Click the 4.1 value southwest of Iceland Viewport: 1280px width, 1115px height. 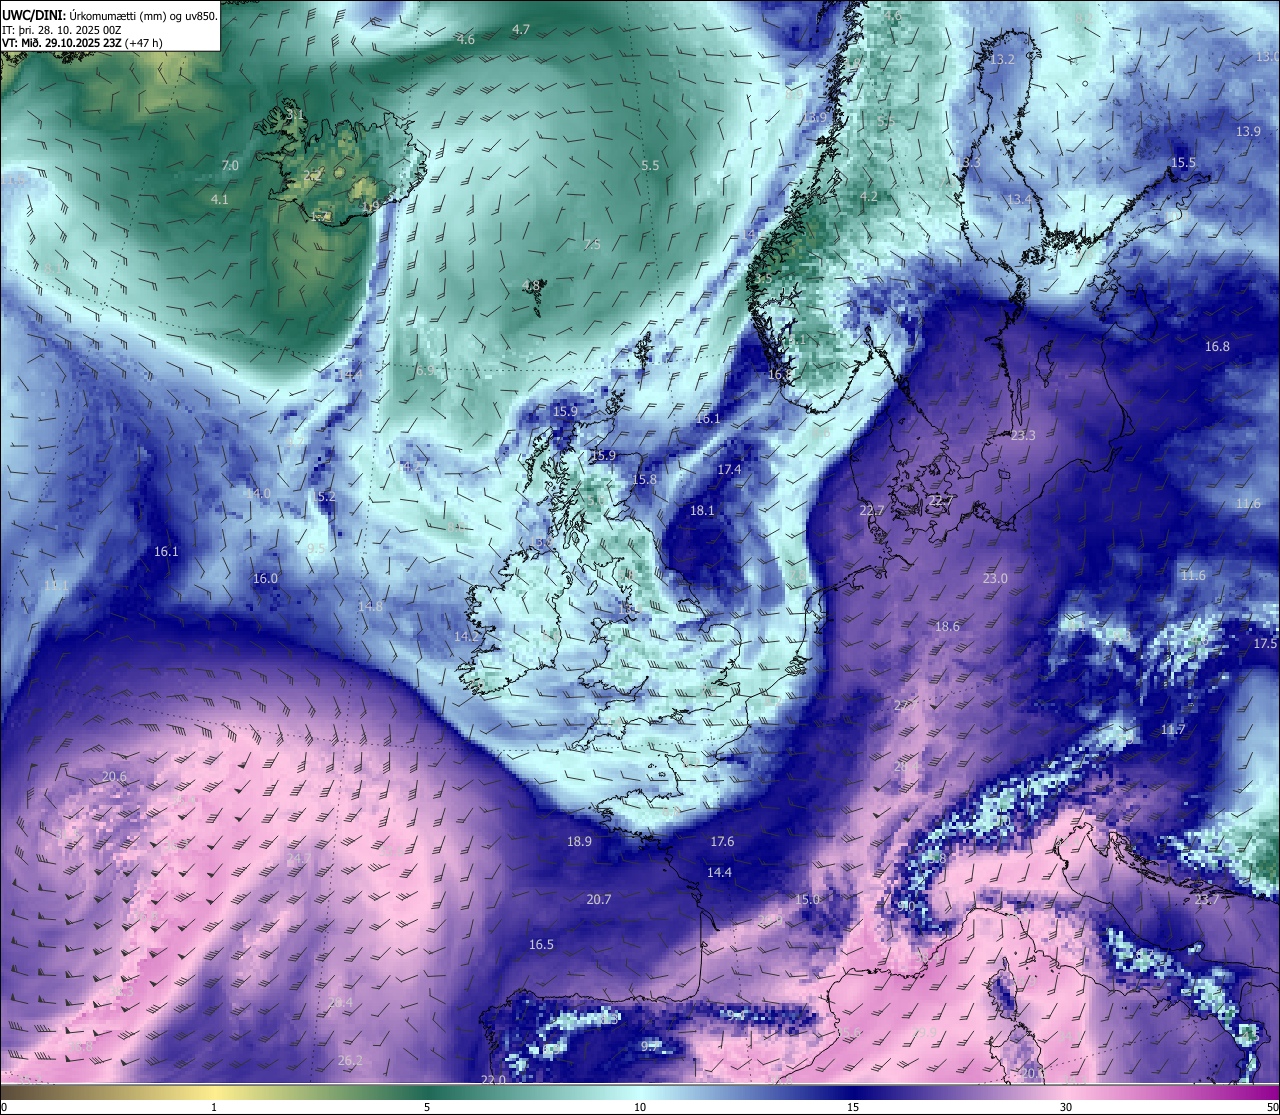point(220,200)
